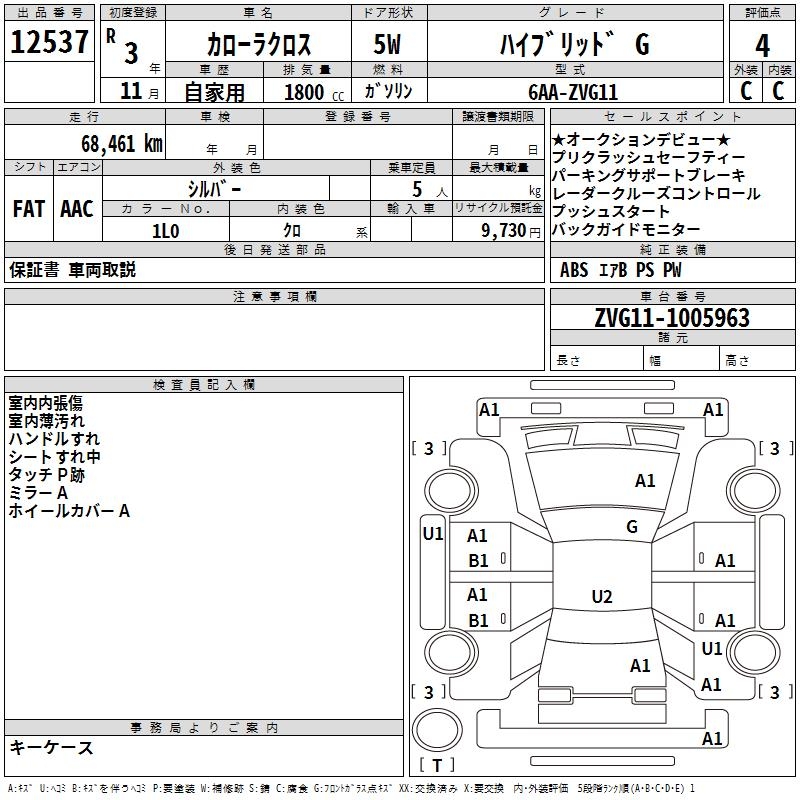Viewport: 800px width, 800px height.
Task: Select the grade text ハイブリッド G
Action: coord(575,44)
